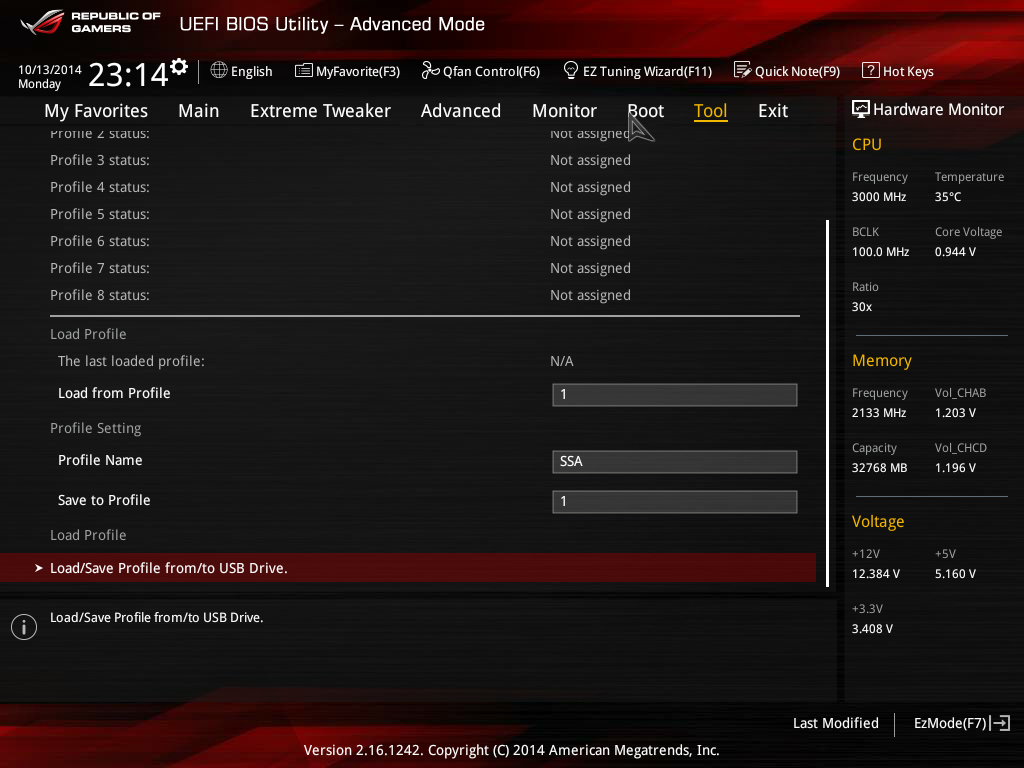Click the Hot Keys question mark icon
Screen dimensions: 1024x768
click(871, 70)
